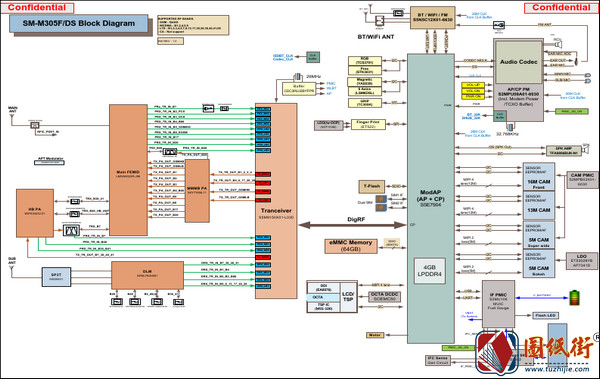Viewport: 600px width, 379px height.
Task: Click the Magnetic sensor box
Action: point(365,82)
